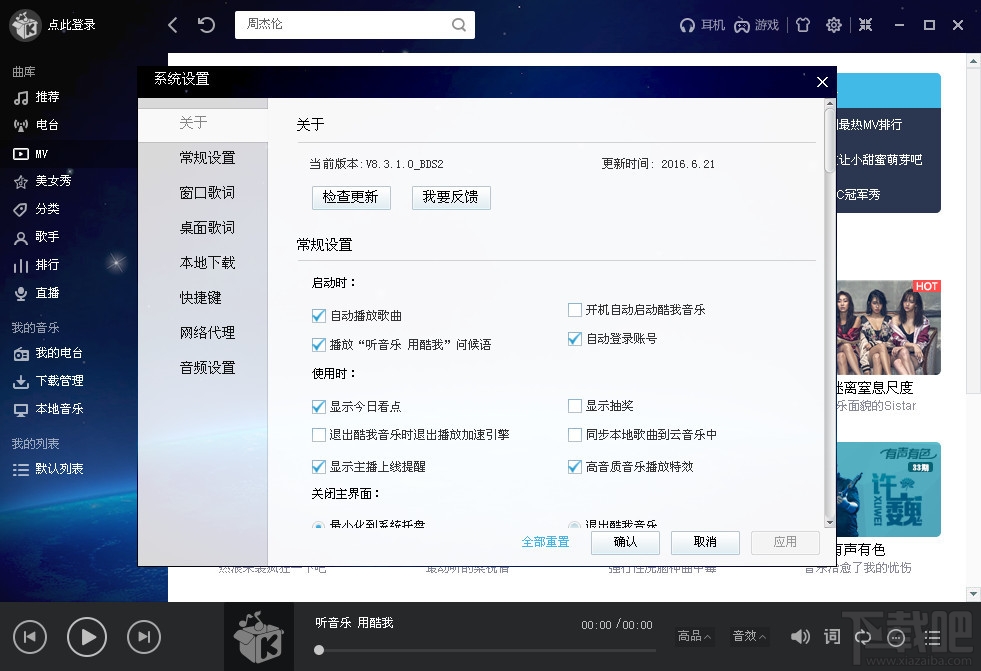Click the 我要反馈 button

click(x=451, y=198)
